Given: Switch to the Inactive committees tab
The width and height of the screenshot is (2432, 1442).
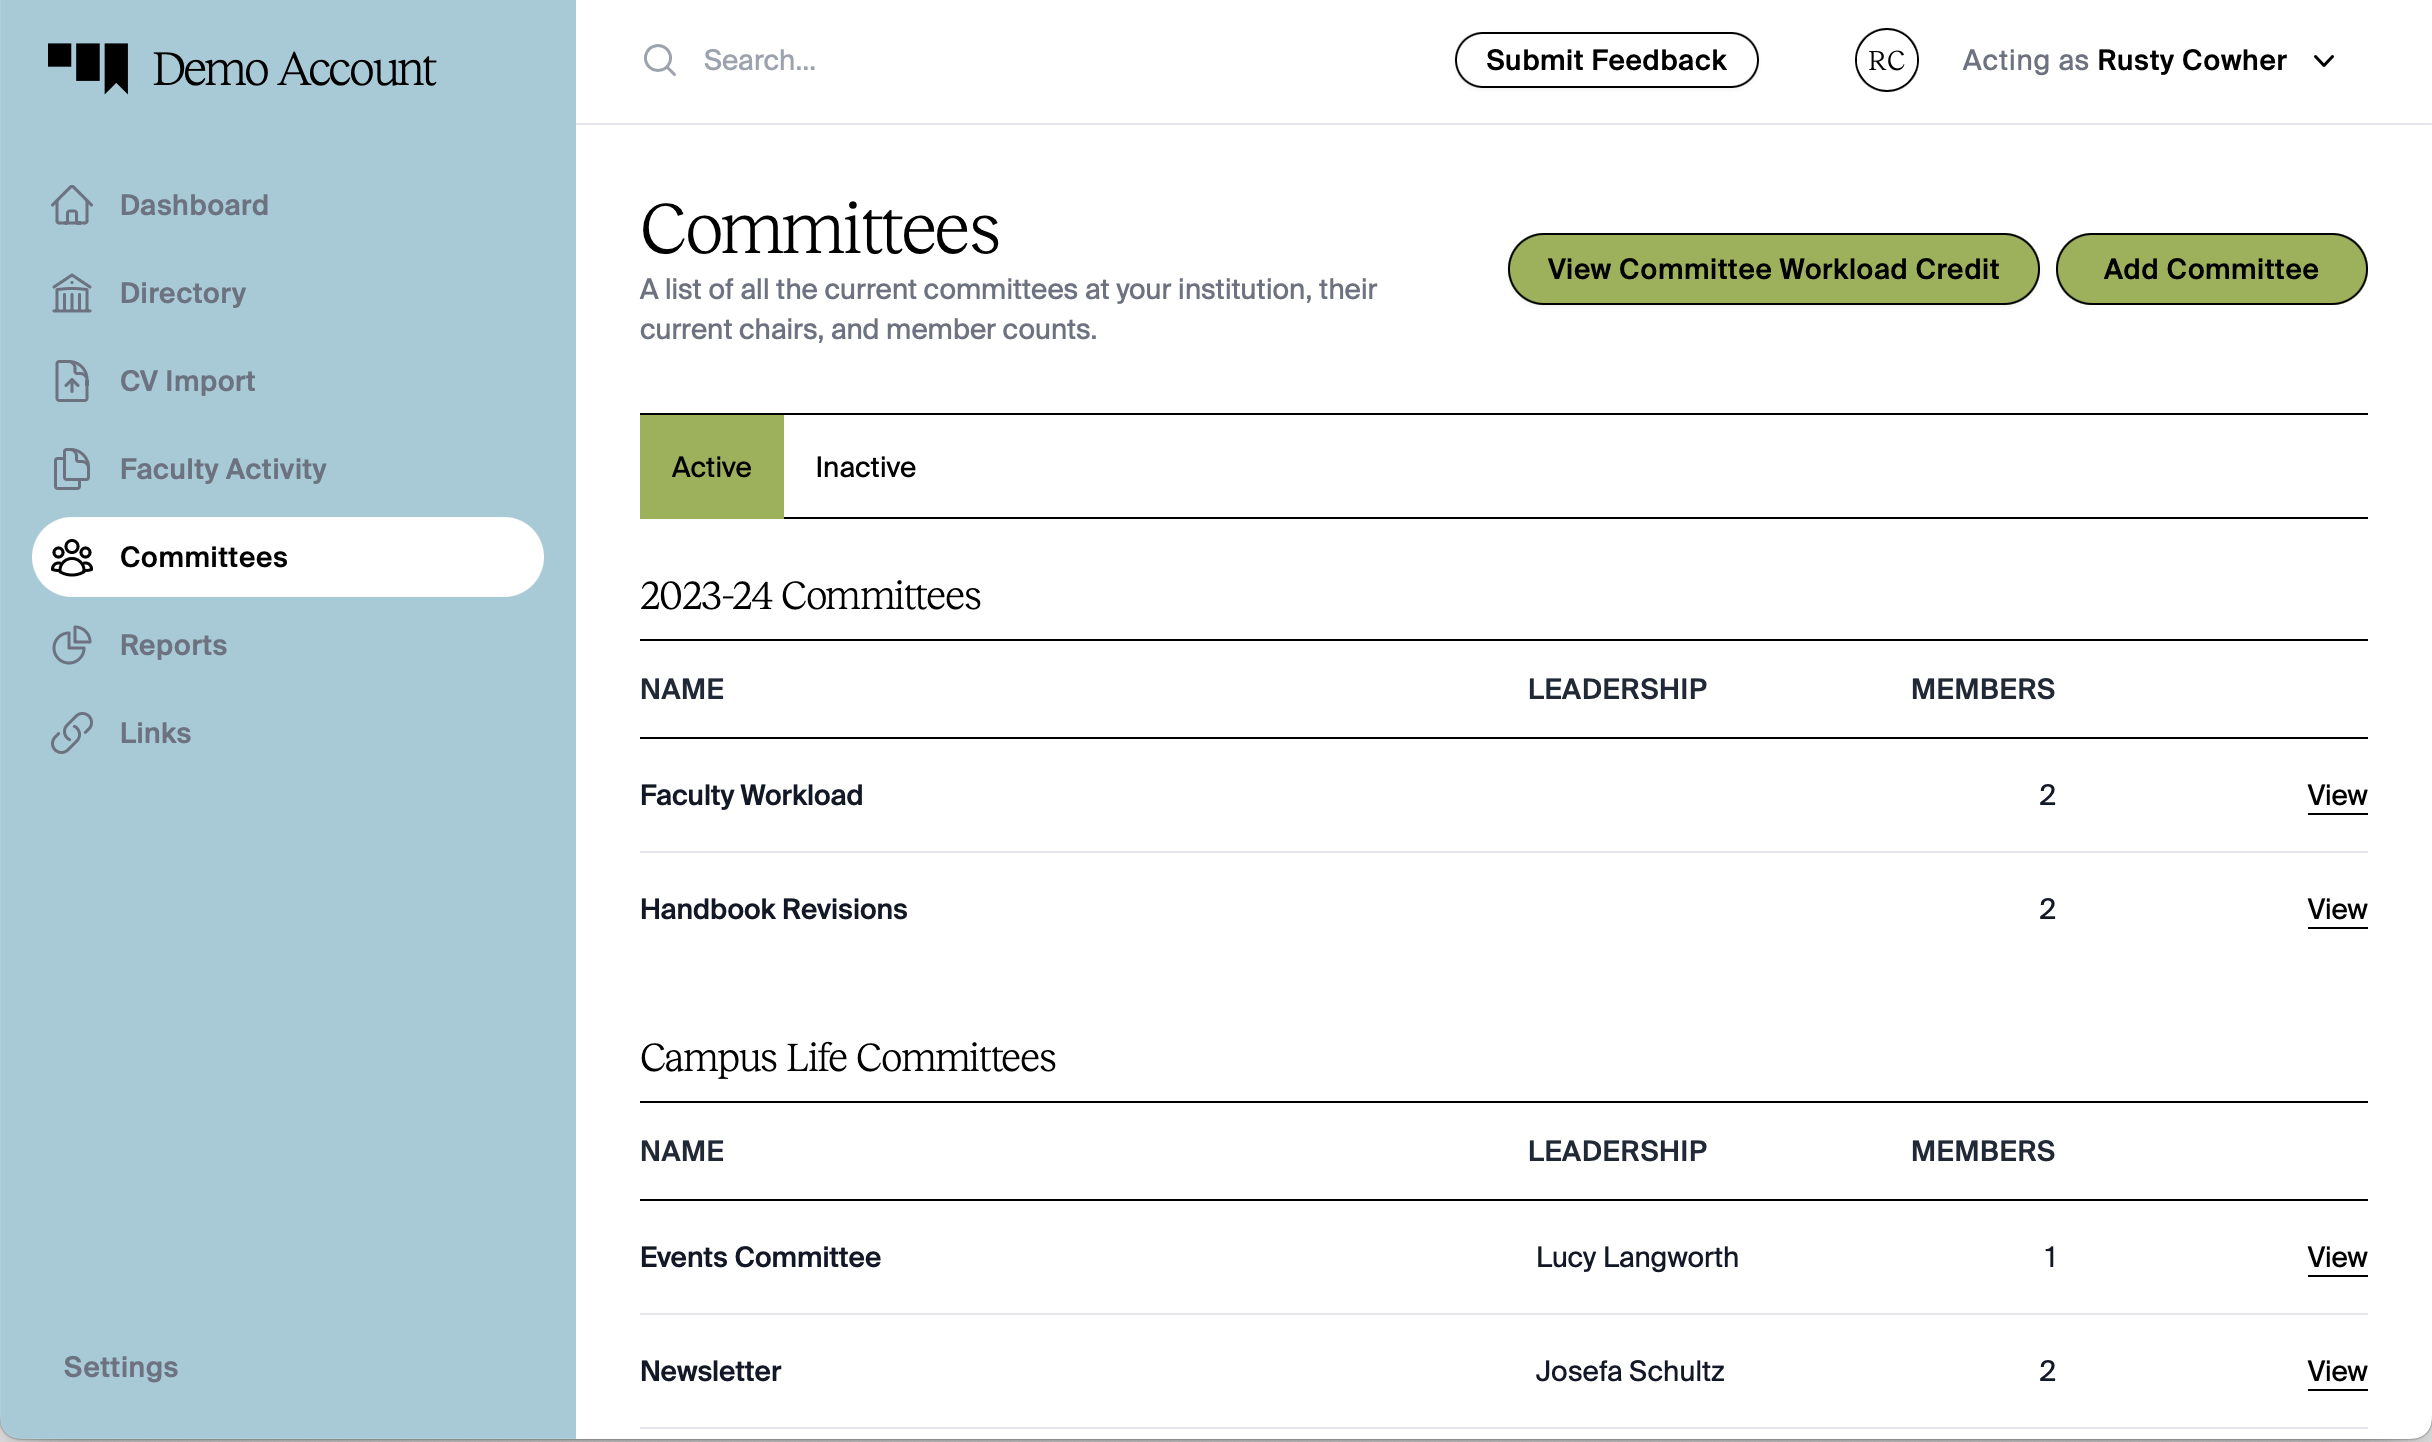Looking at the screenshot, I should [864, 466].
